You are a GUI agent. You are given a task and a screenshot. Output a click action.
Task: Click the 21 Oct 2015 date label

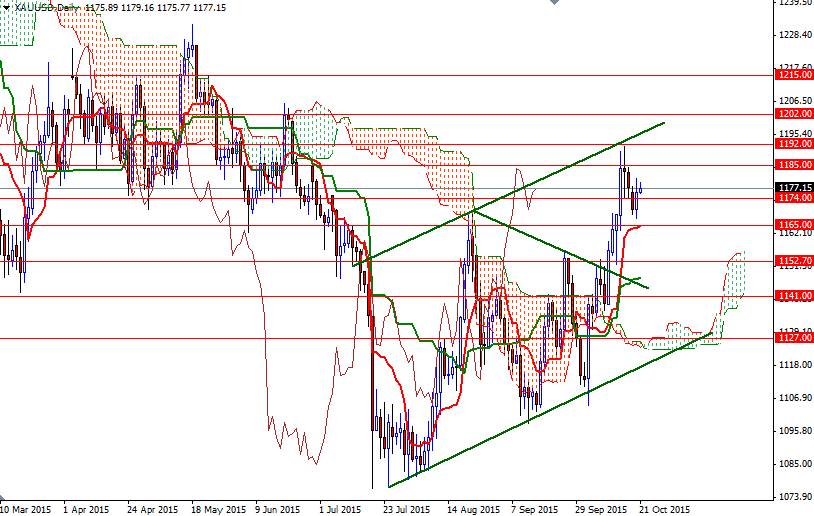(x=664, y=510)
